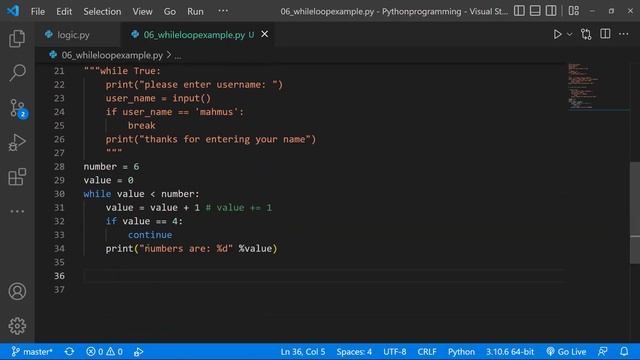
Task: Open the Go menu
Action: point(170,11)
